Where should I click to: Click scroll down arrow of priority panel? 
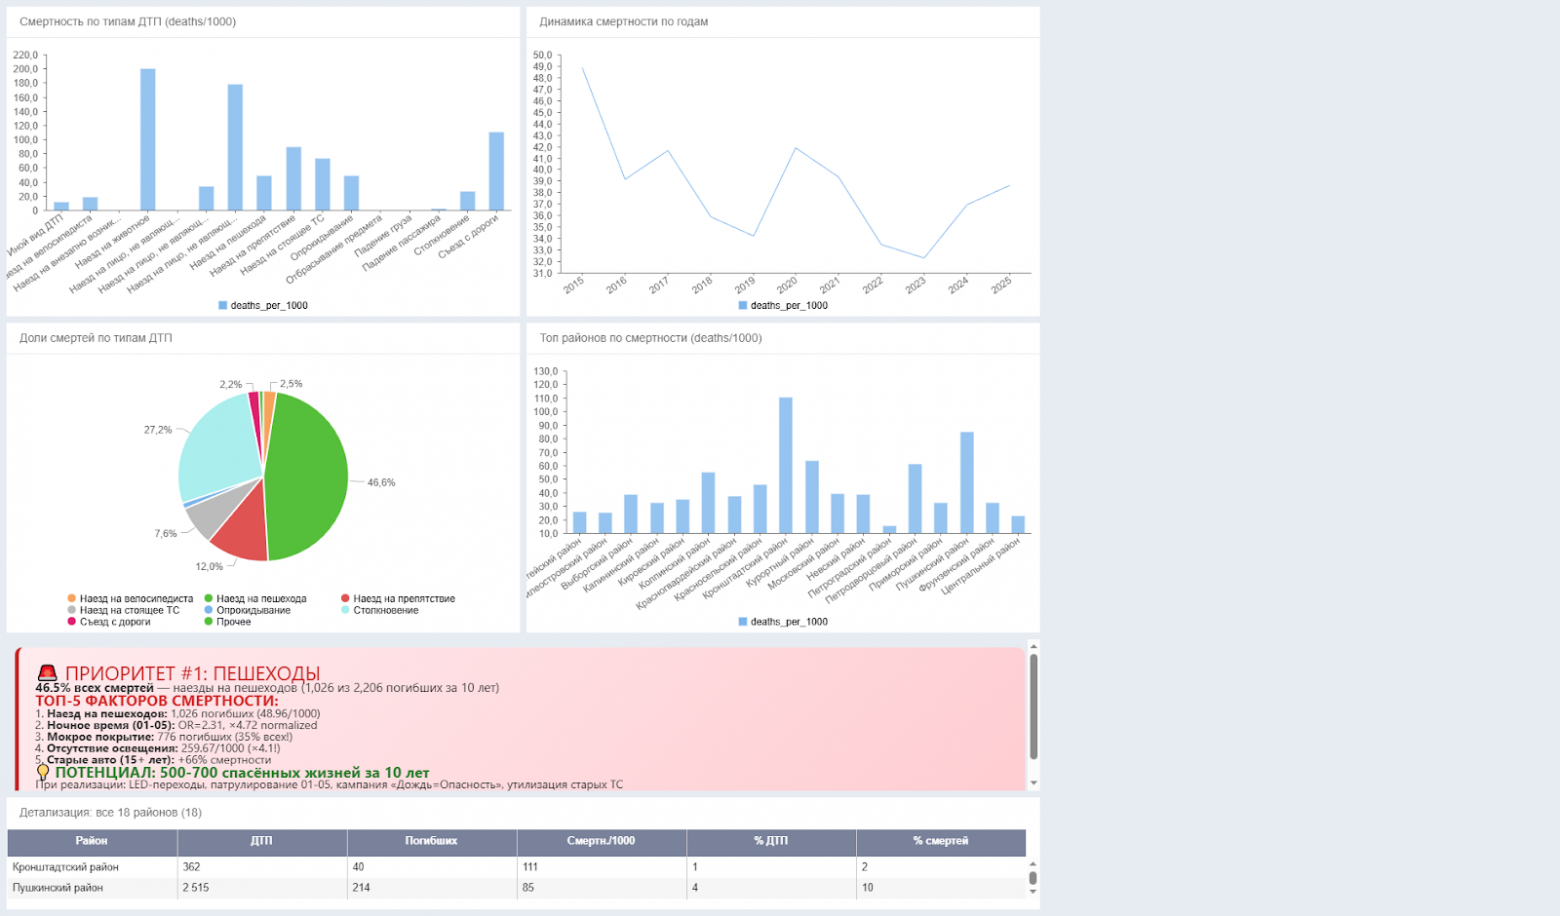(x=1033, y=783)
